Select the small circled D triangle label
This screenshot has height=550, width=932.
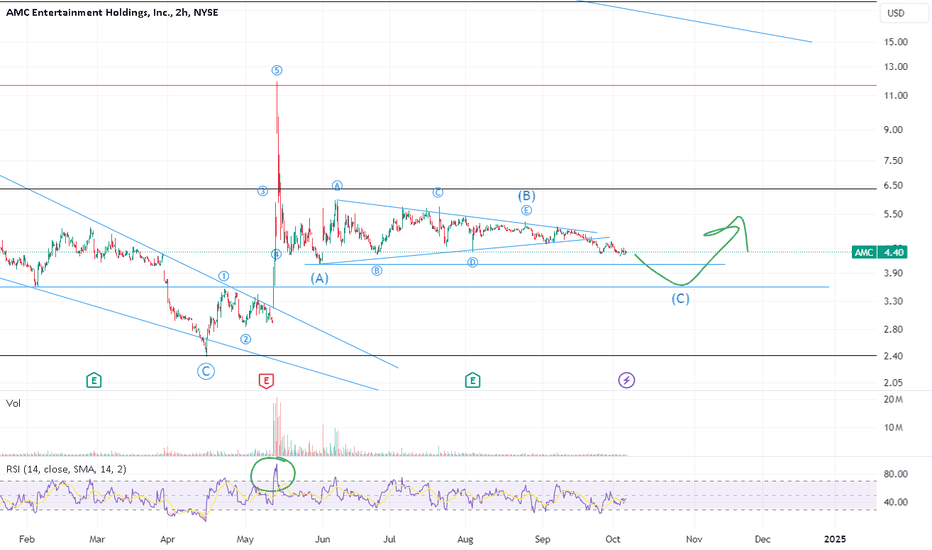[473, 262]
